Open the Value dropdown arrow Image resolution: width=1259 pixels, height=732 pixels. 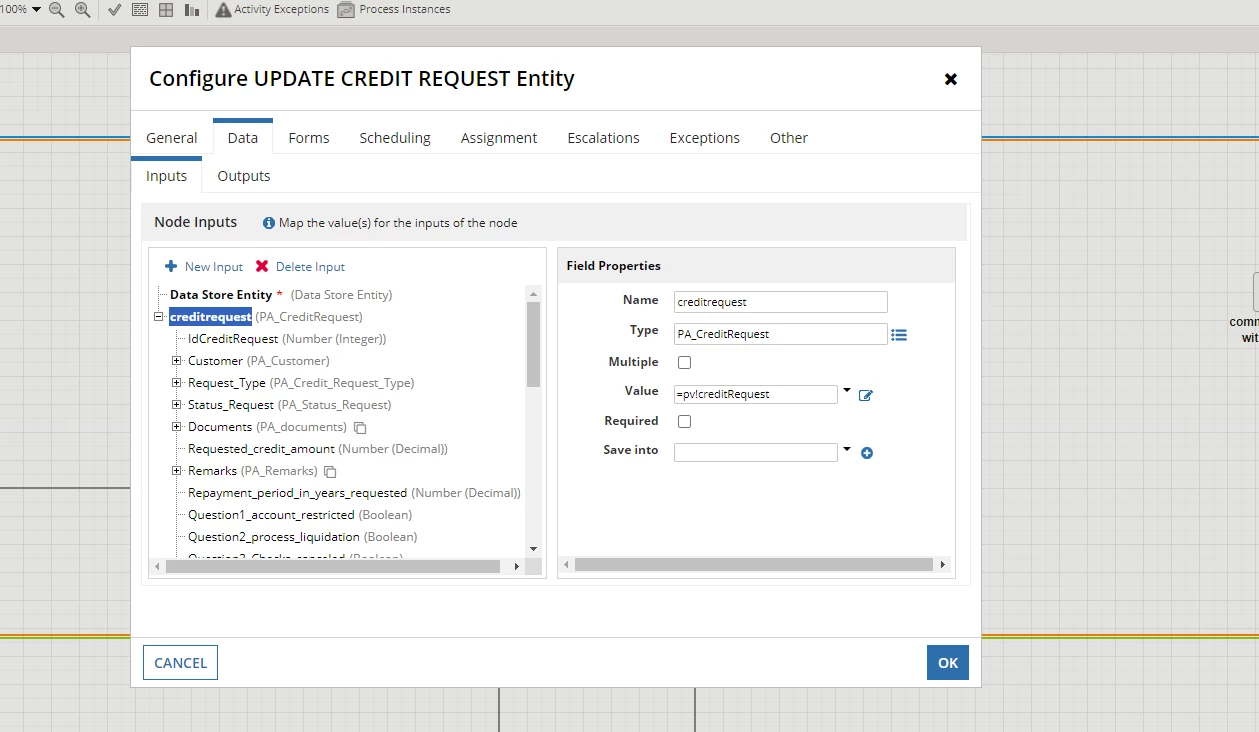tap(847, 391)
